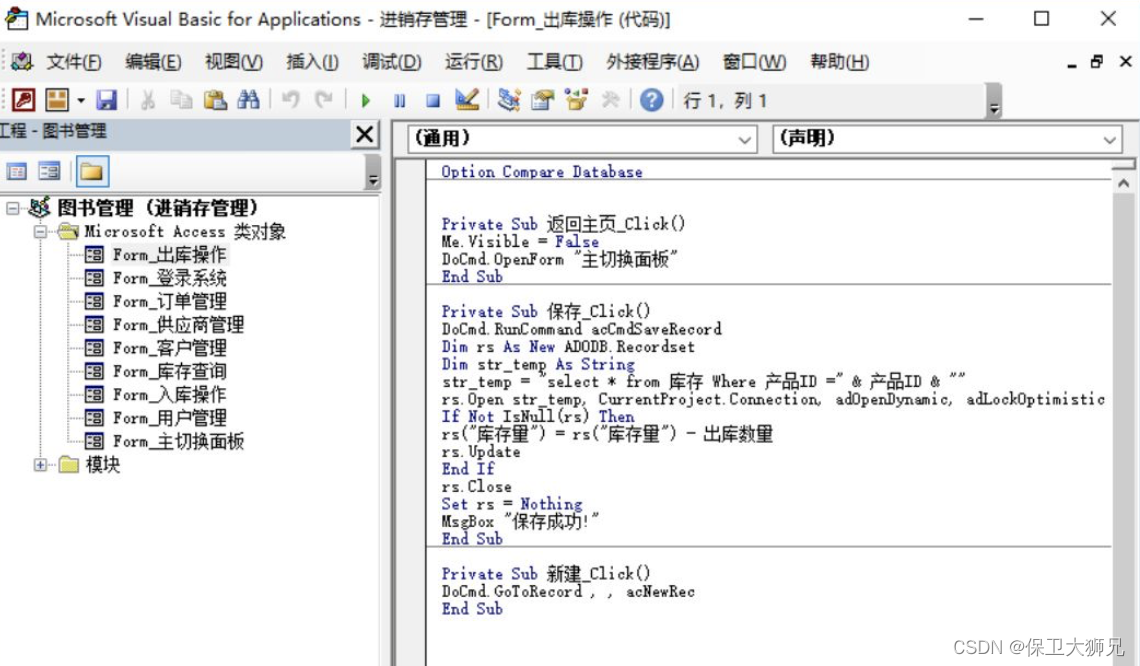The image size is (1140, 666).
Task: Open the 运行(R) menu
Action: (x=473, y=63)
